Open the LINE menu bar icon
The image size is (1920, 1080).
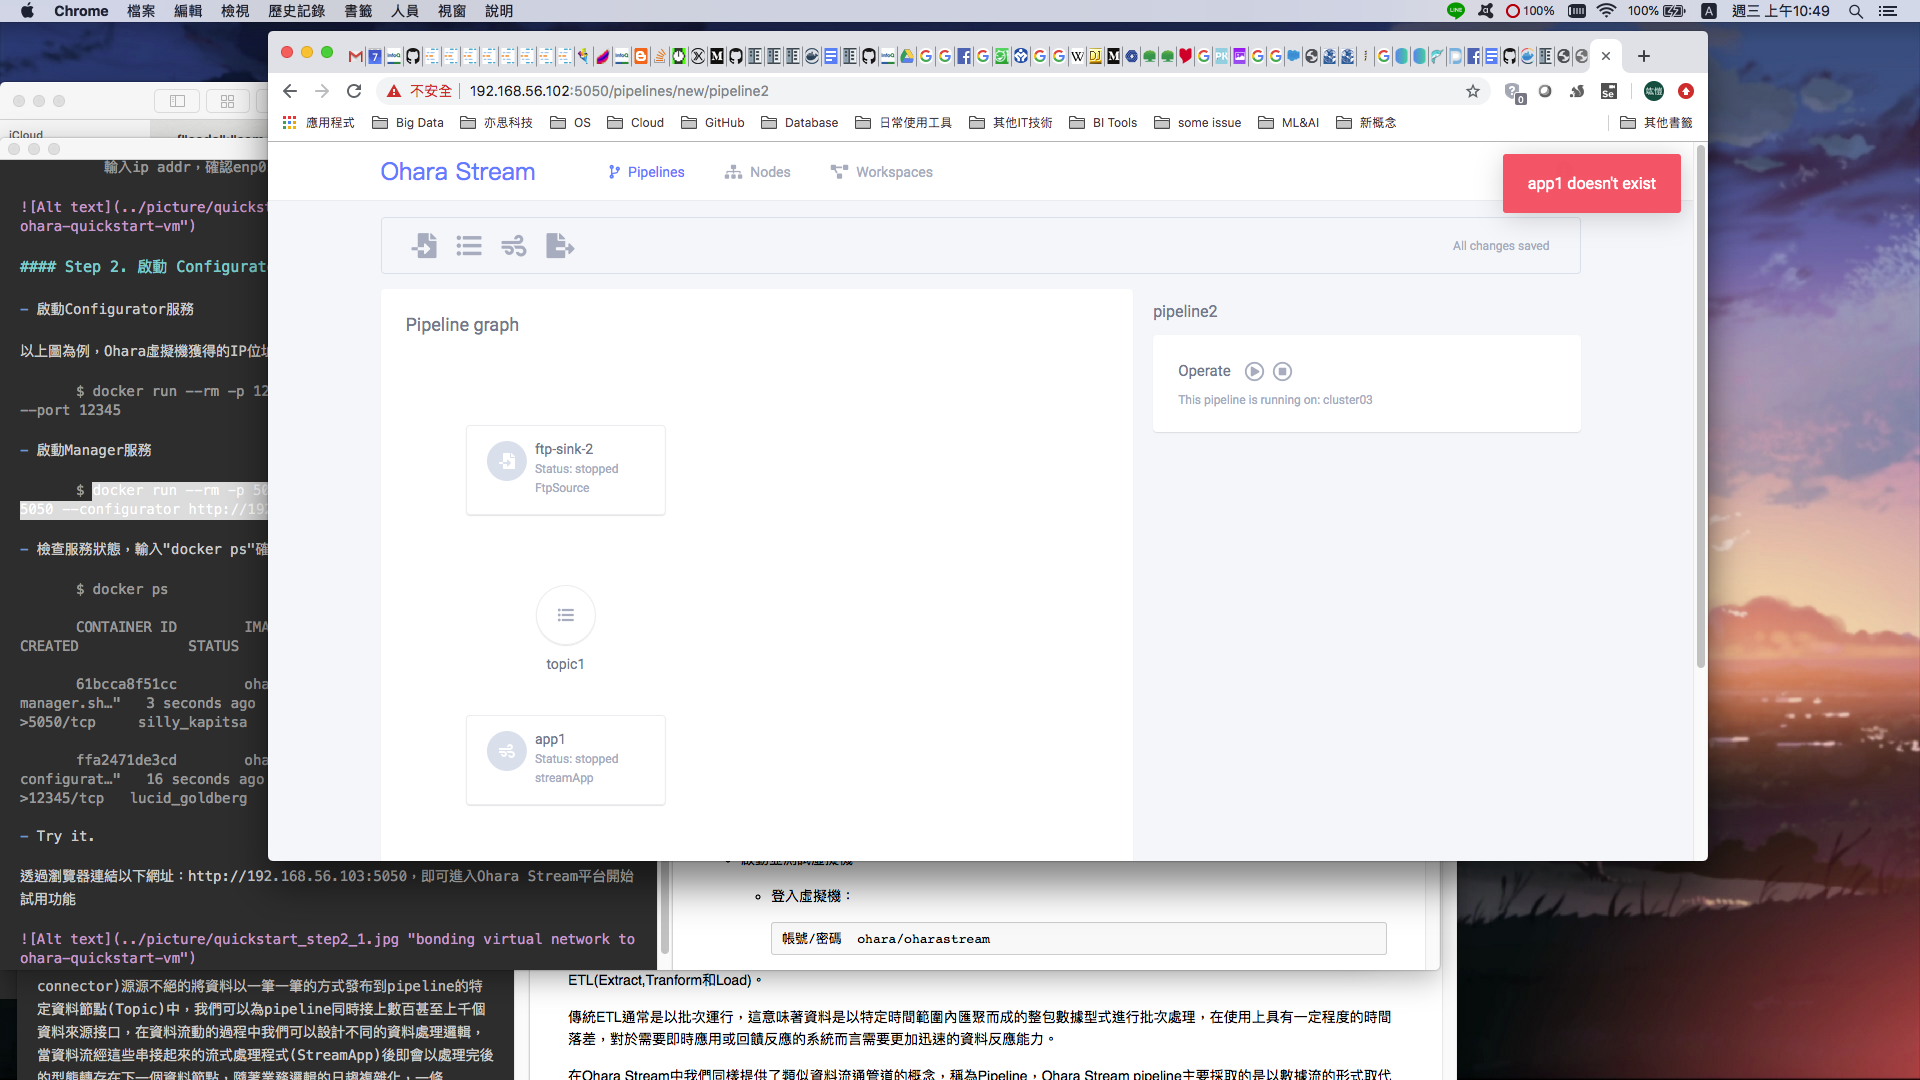1456,11
